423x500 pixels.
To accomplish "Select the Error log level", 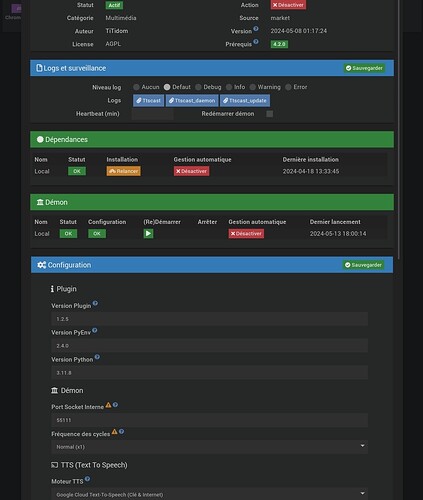I will pos(288,87).
